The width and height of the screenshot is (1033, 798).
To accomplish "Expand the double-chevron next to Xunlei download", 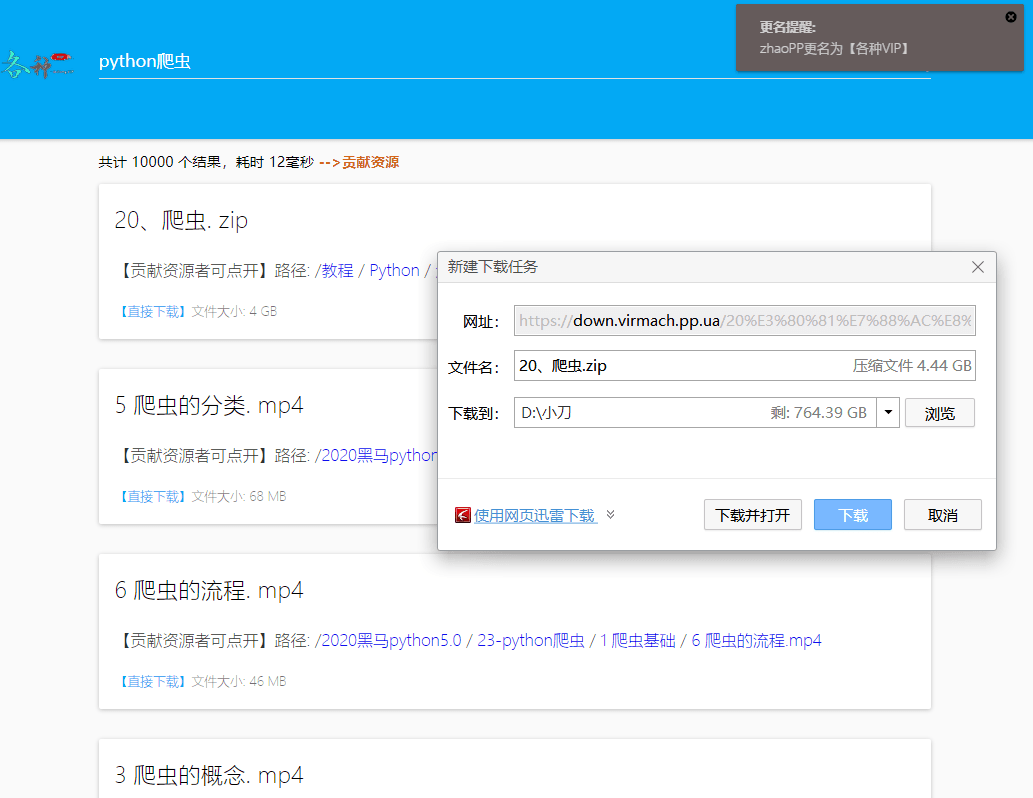I will [x=611, y=515].
